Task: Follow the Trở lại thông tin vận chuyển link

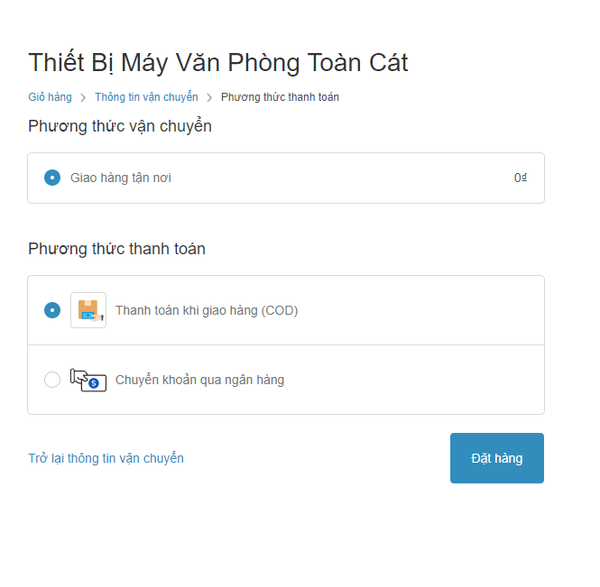Action: pyautogui.click(x=106, y=458)
